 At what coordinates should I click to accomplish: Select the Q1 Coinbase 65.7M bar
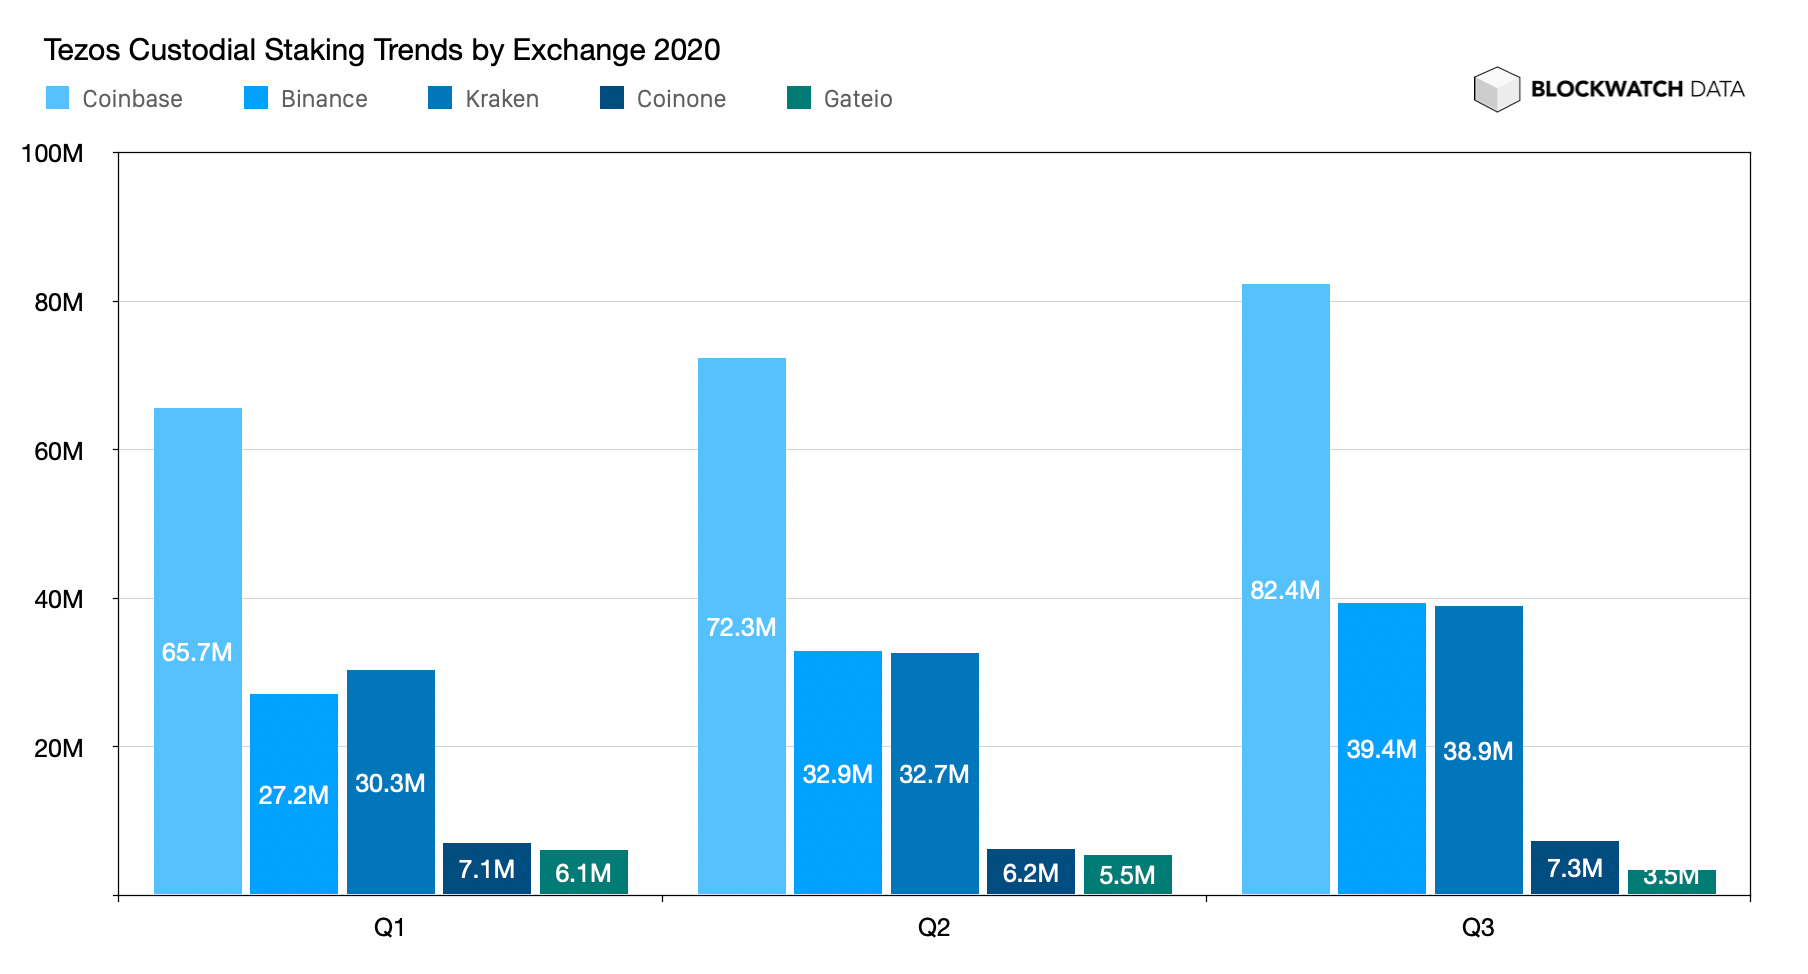(x=198, y=651)
